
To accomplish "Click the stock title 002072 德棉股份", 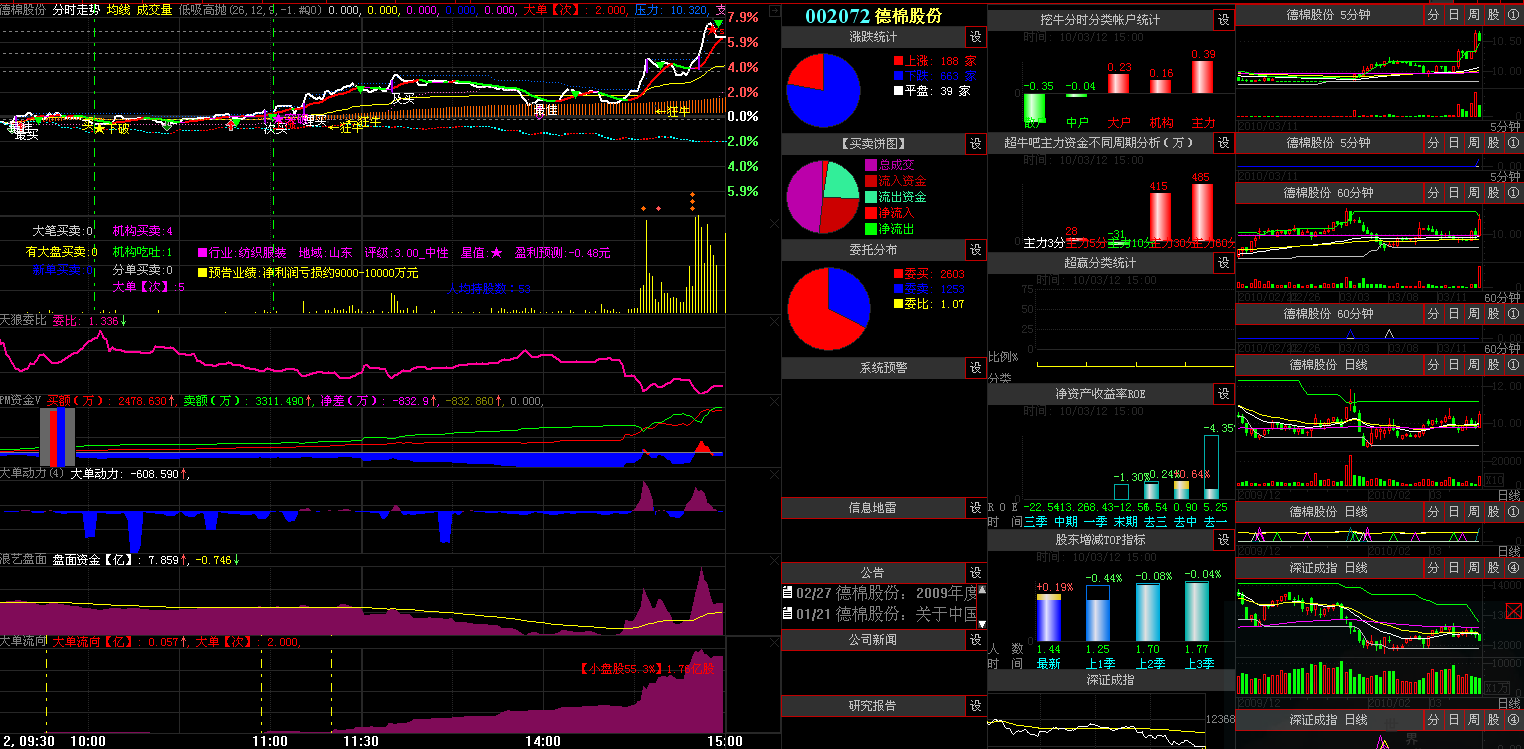I will 873,16.
